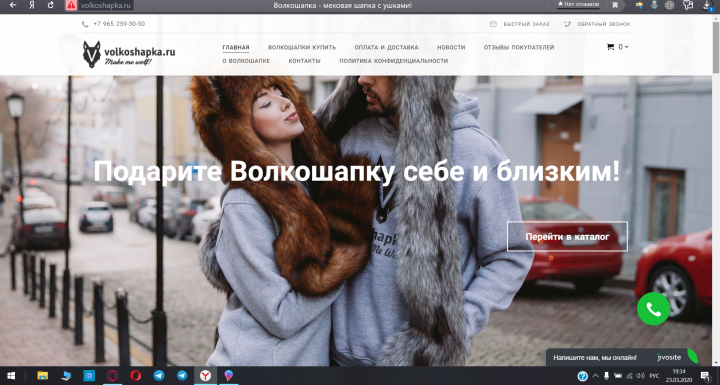Click the volkoshapka.ru address field
720x385 pixels.
[105, 6]
